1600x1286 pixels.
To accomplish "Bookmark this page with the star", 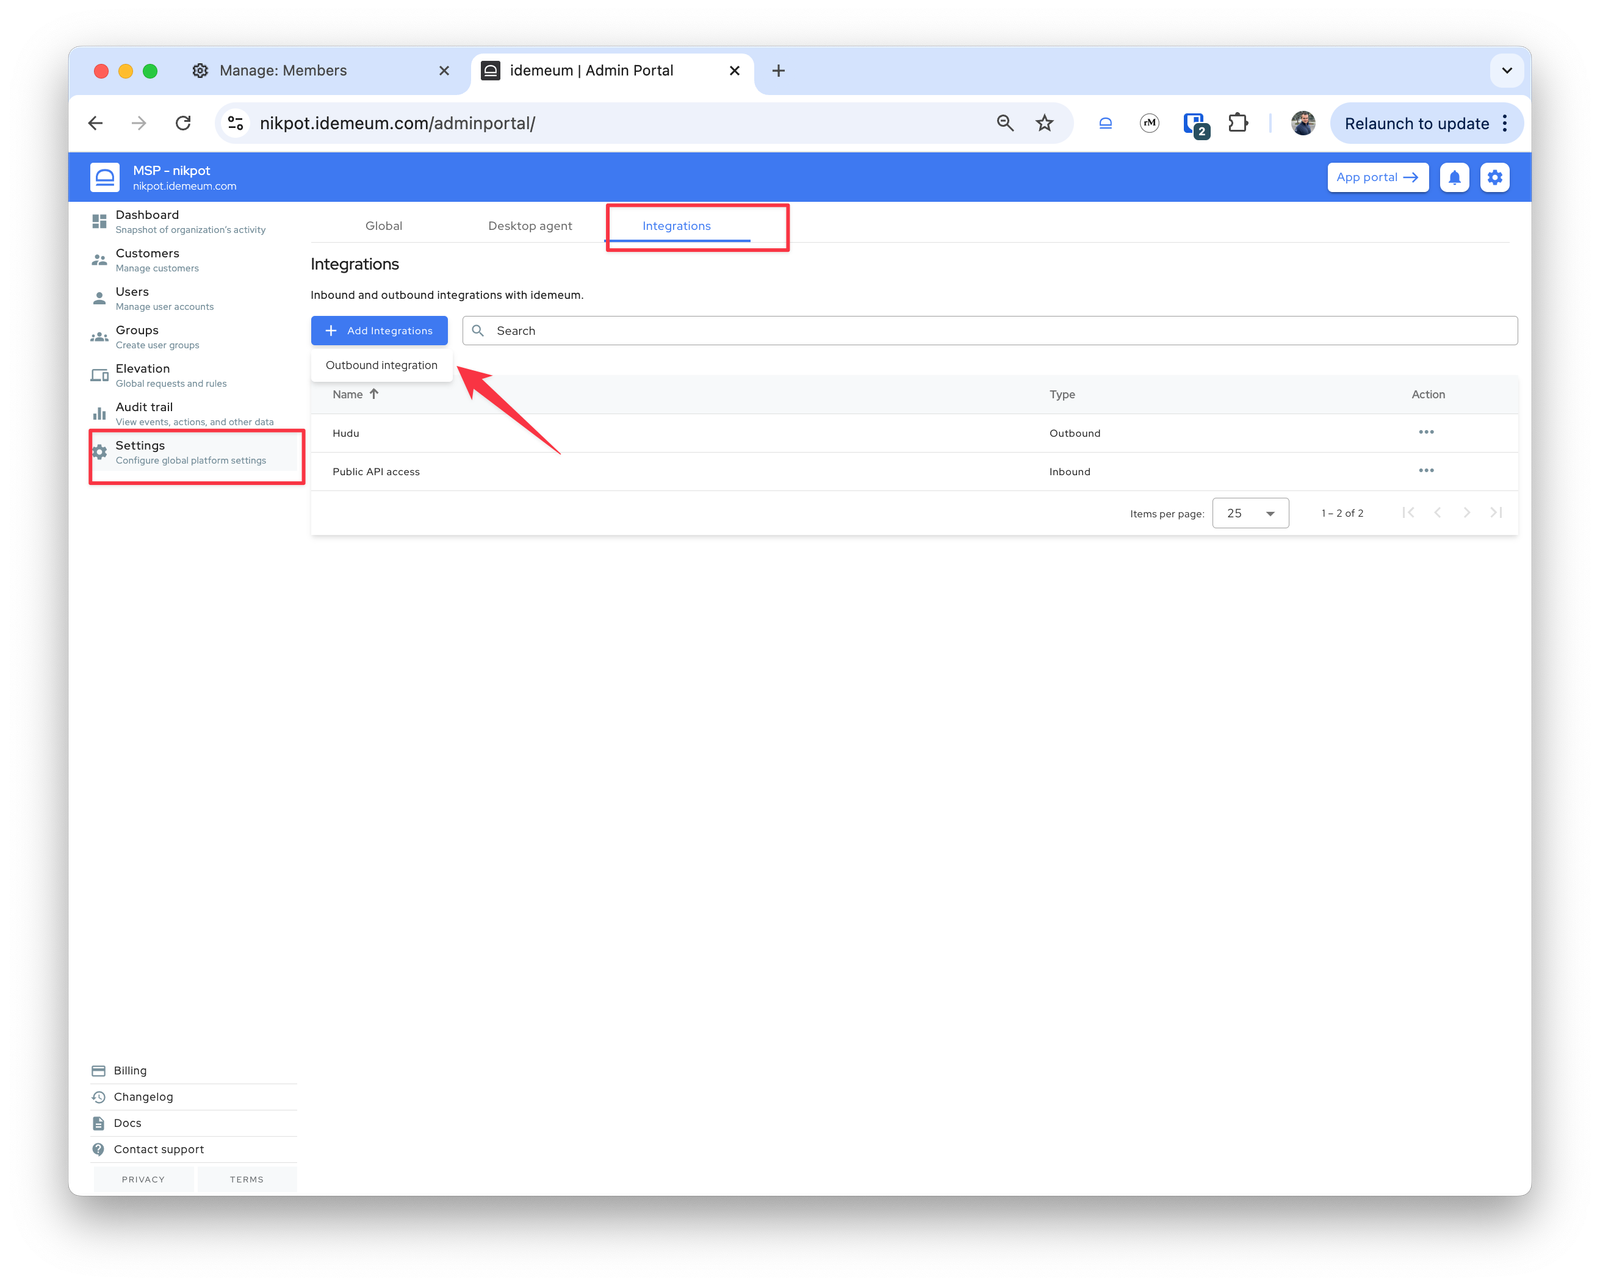I will tap(1045, 123).
